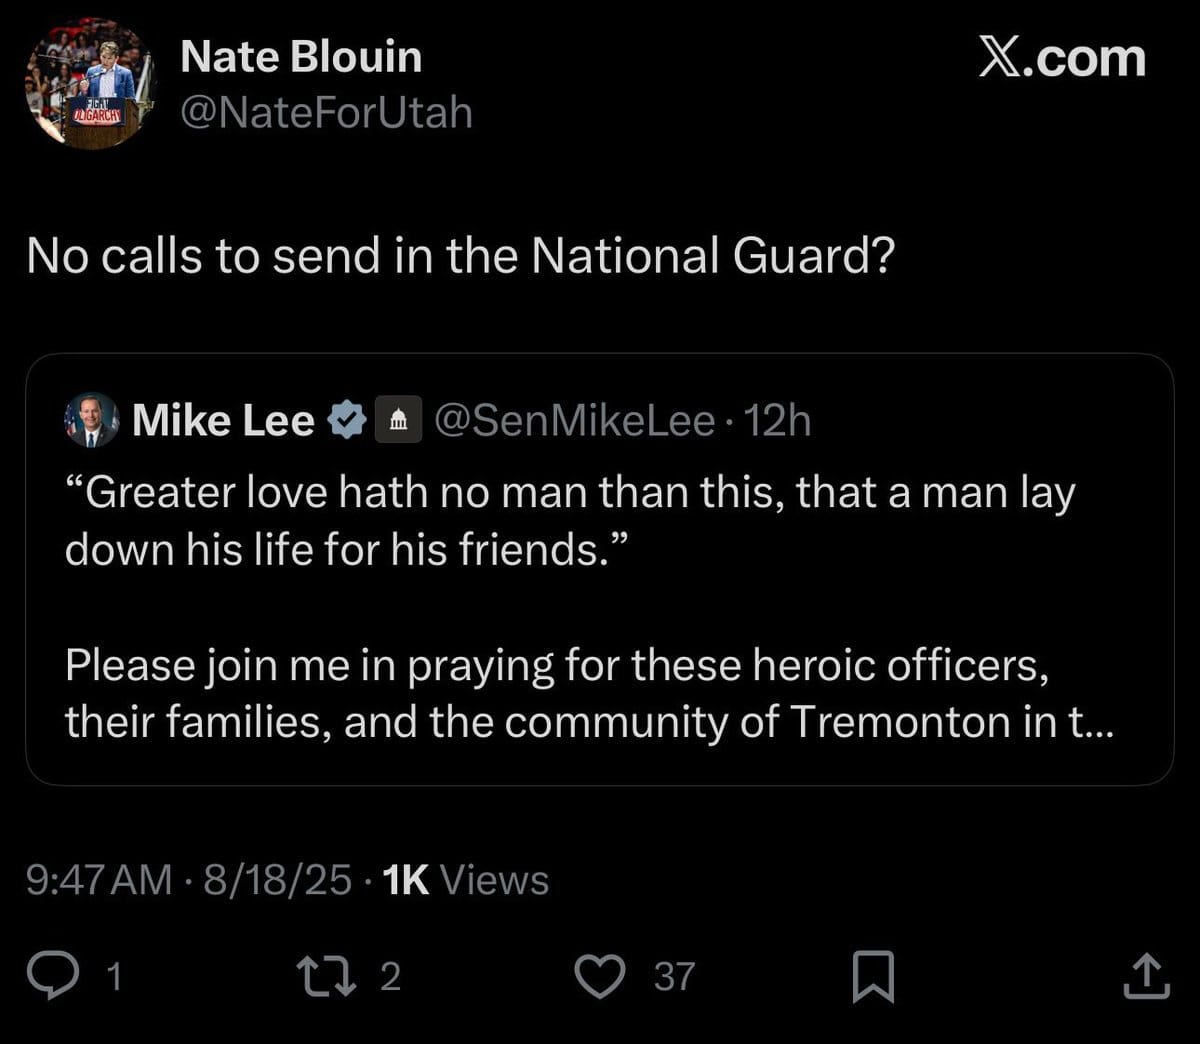The width and height of the screenshot is (1200, 1044).
Task: Click the Mike Lee name in quoted tweet
Action: [223, 421]
